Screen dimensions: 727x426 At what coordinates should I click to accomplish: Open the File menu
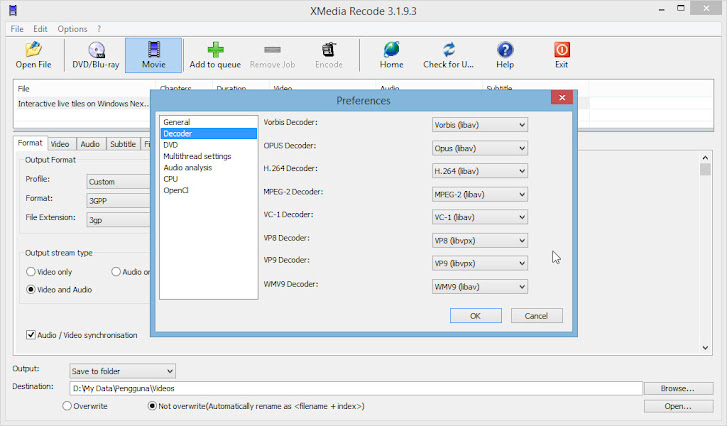pos(17,29)
